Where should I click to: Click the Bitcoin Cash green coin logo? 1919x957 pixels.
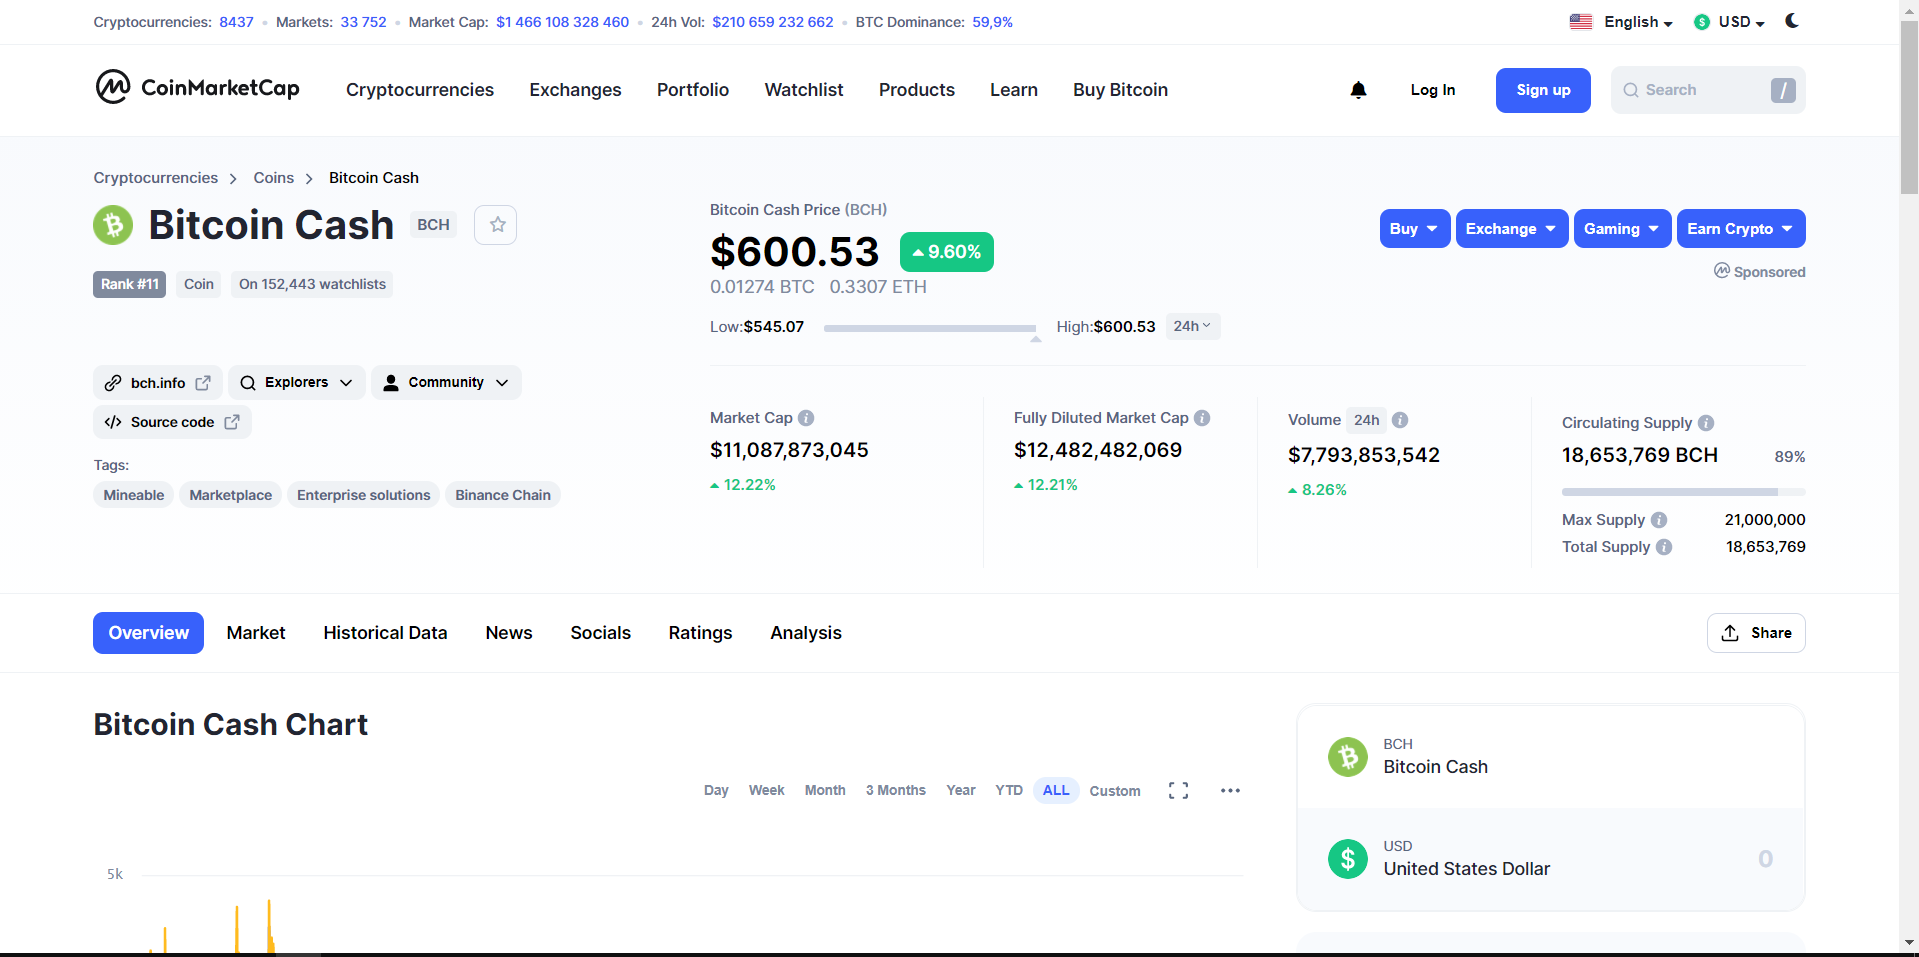coord(113,225)
